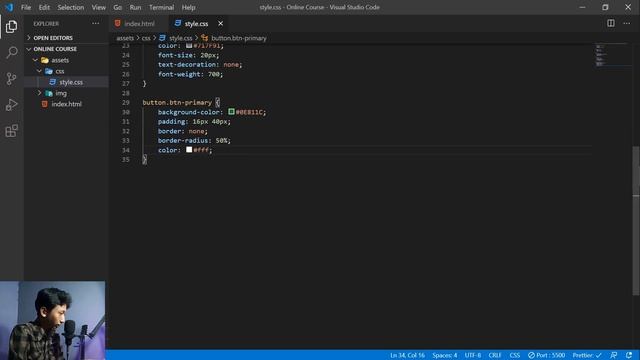Click Port : 5500 Live Server status

(x=546, y=355)
